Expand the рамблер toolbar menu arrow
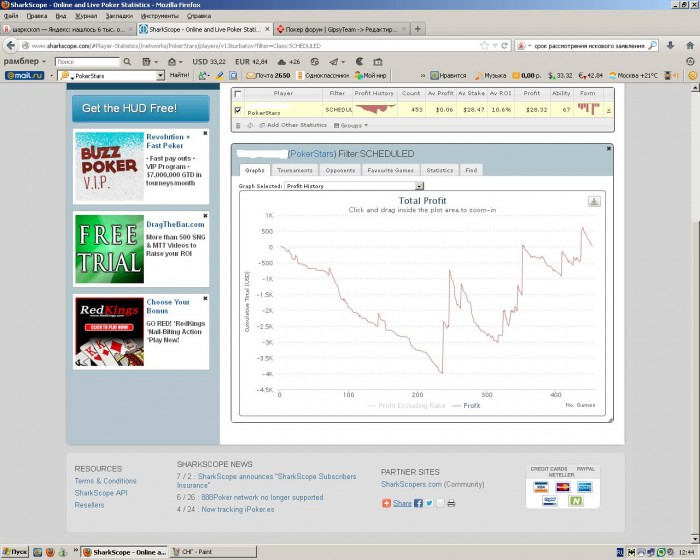This screenshot has width=700, height=560. tap(44, 62)
